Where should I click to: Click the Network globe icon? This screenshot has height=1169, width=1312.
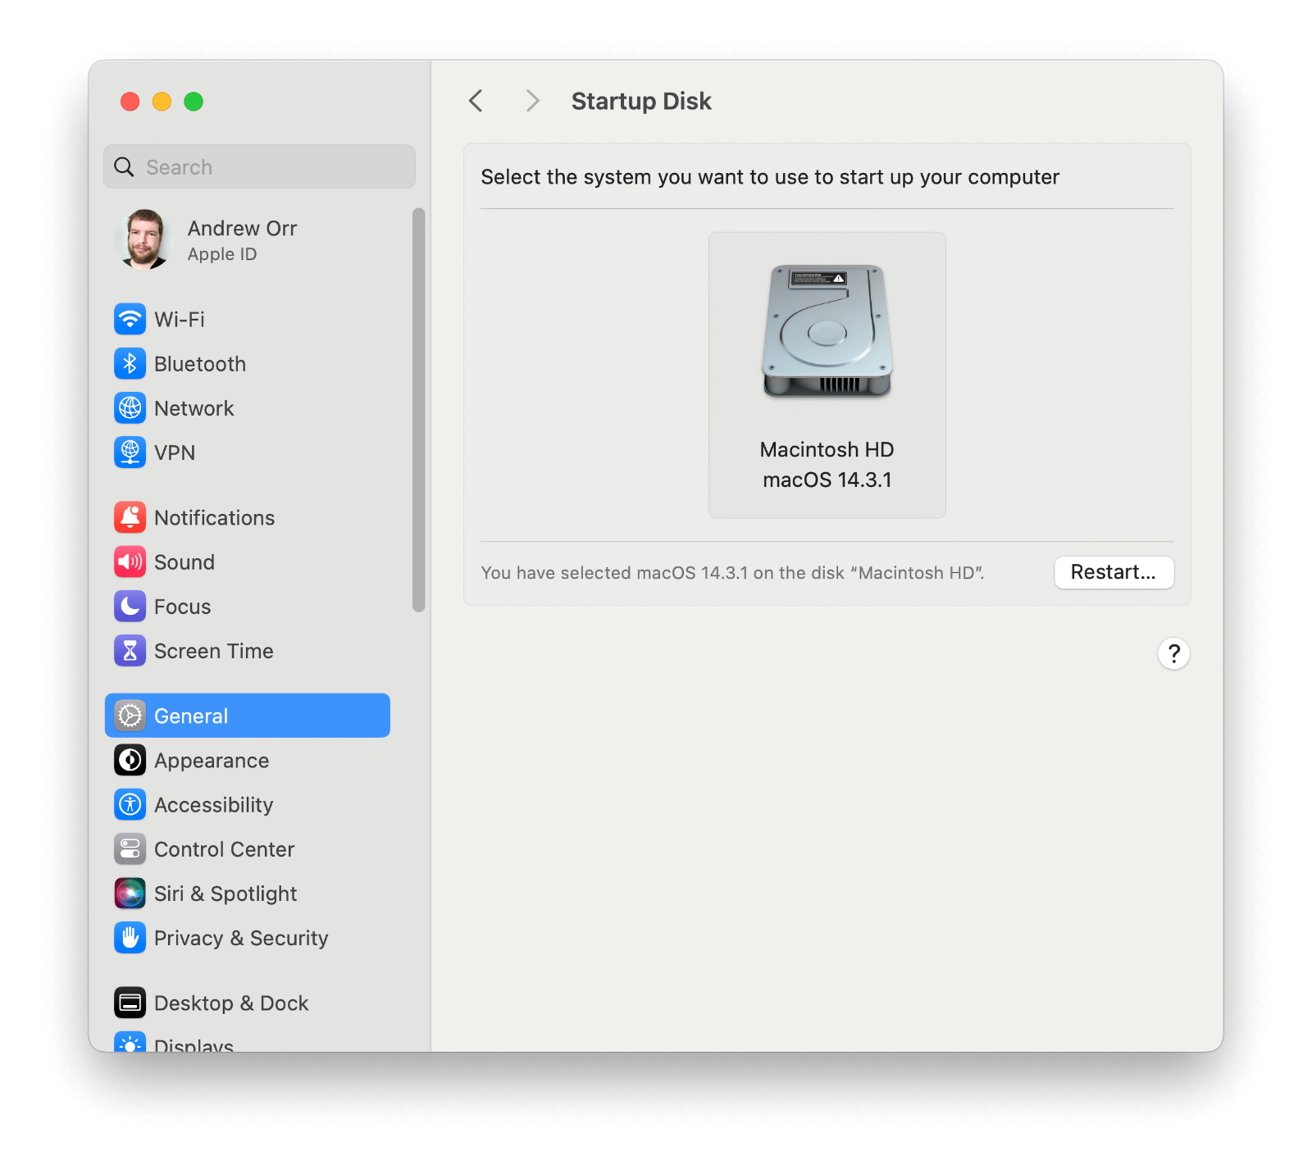(x=130, y=408)
